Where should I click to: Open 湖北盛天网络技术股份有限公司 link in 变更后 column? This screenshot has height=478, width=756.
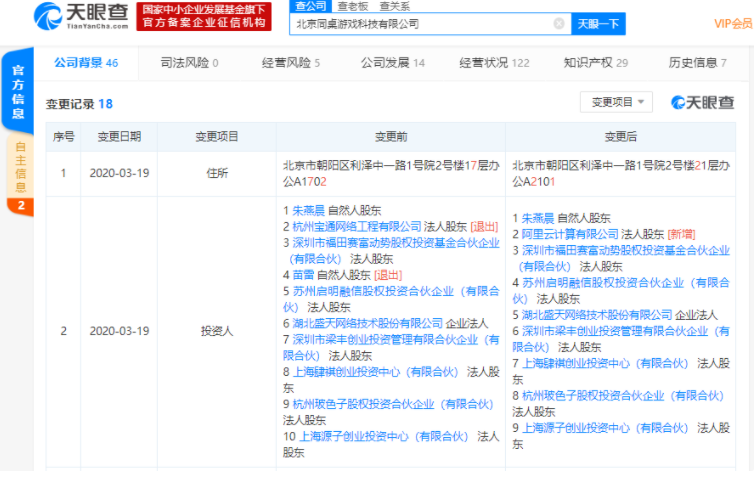(x=597, y=315)
